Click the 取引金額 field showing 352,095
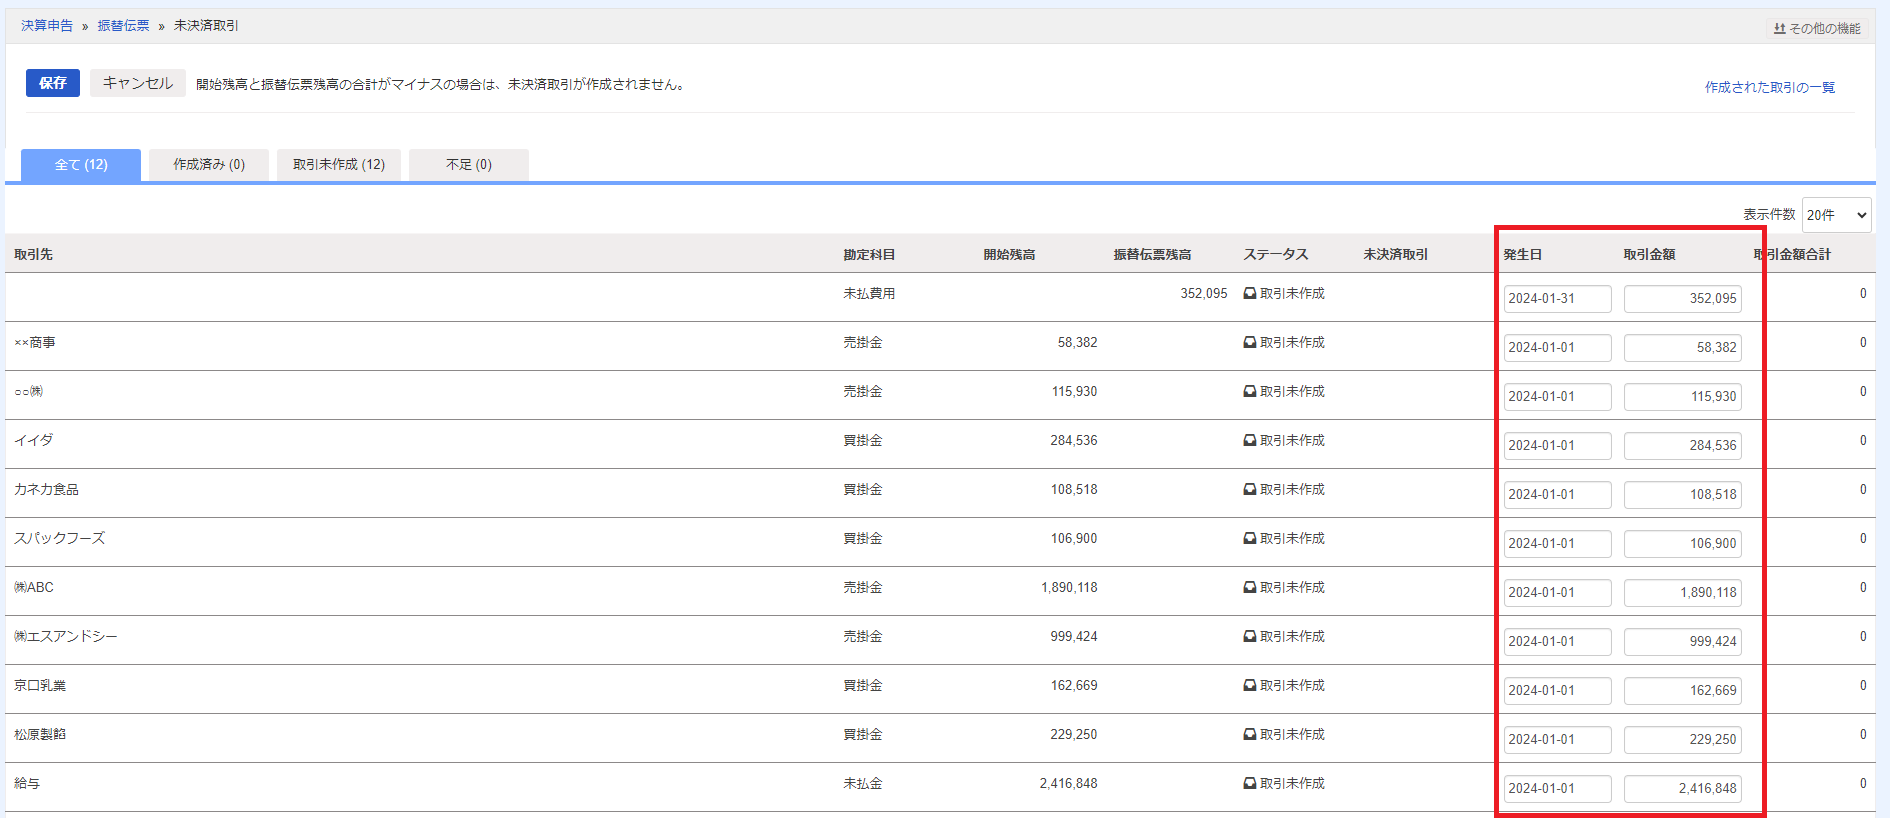The image size is (1890, 818). point(1683,299)
